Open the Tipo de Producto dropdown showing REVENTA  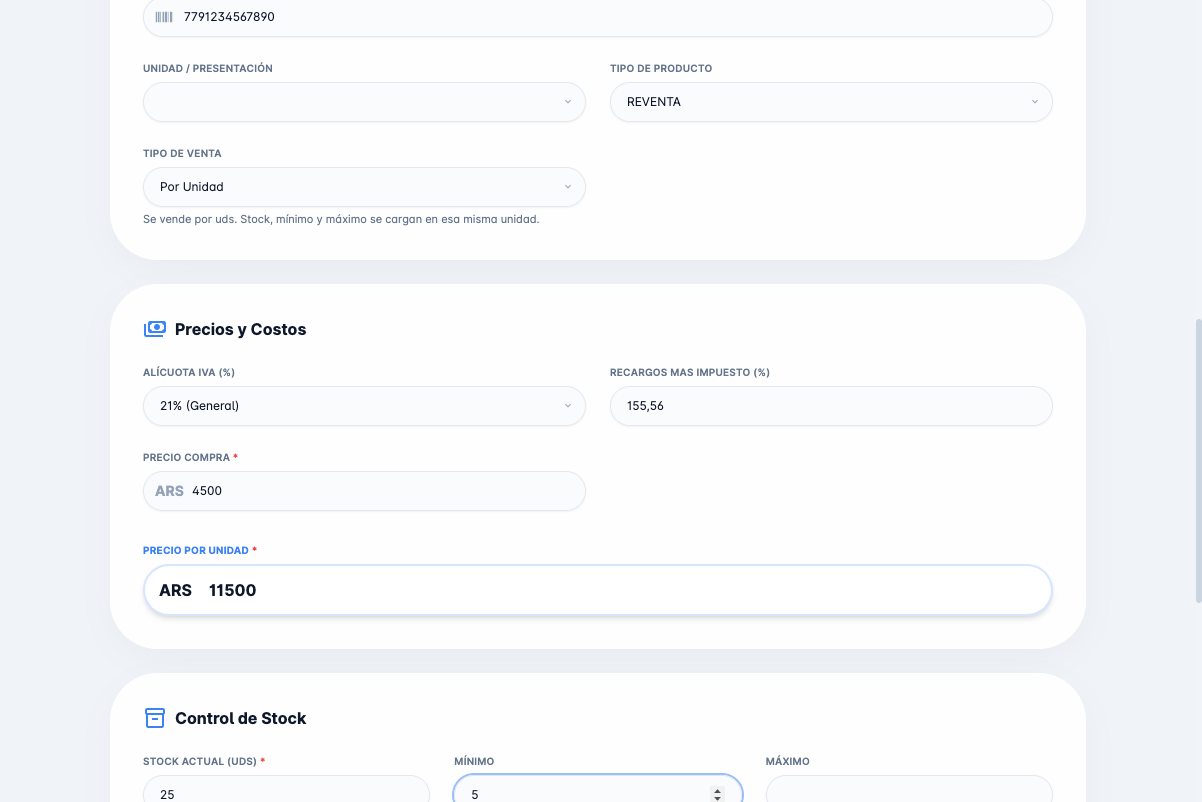(x=831, y=102)
